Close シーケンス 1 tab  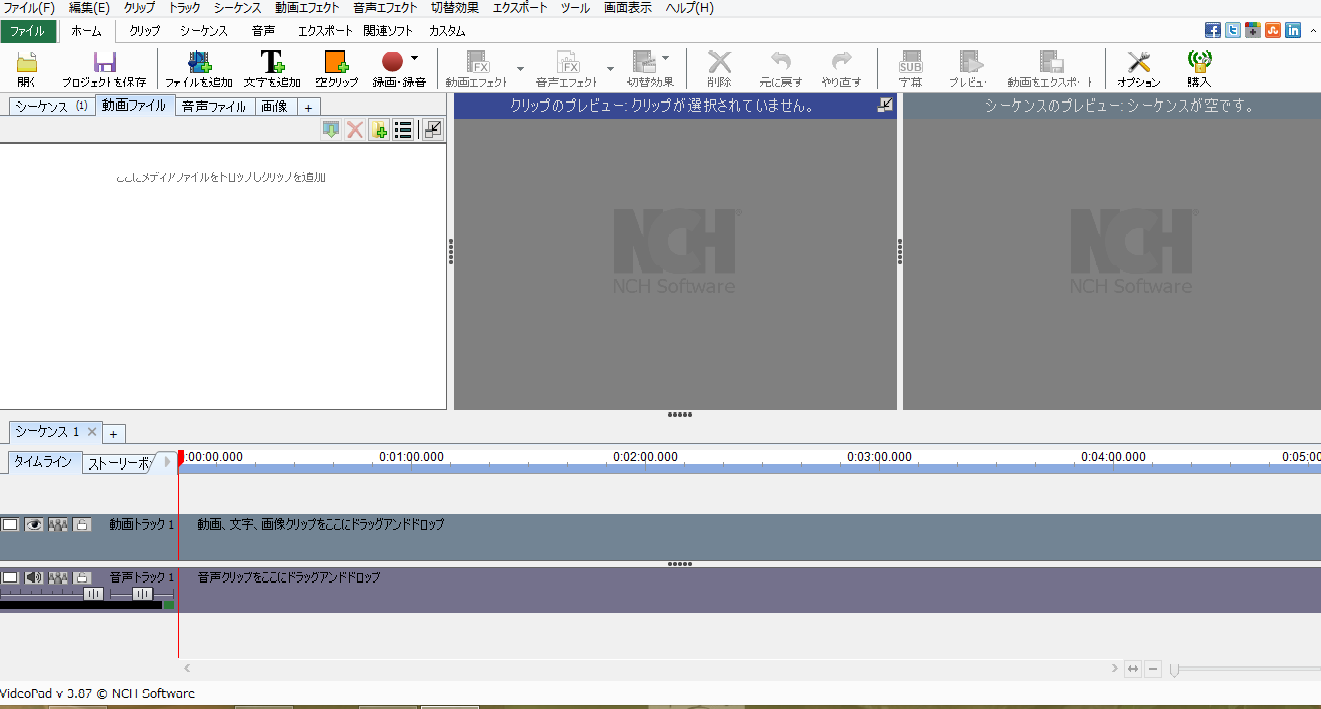pos(92,432)
